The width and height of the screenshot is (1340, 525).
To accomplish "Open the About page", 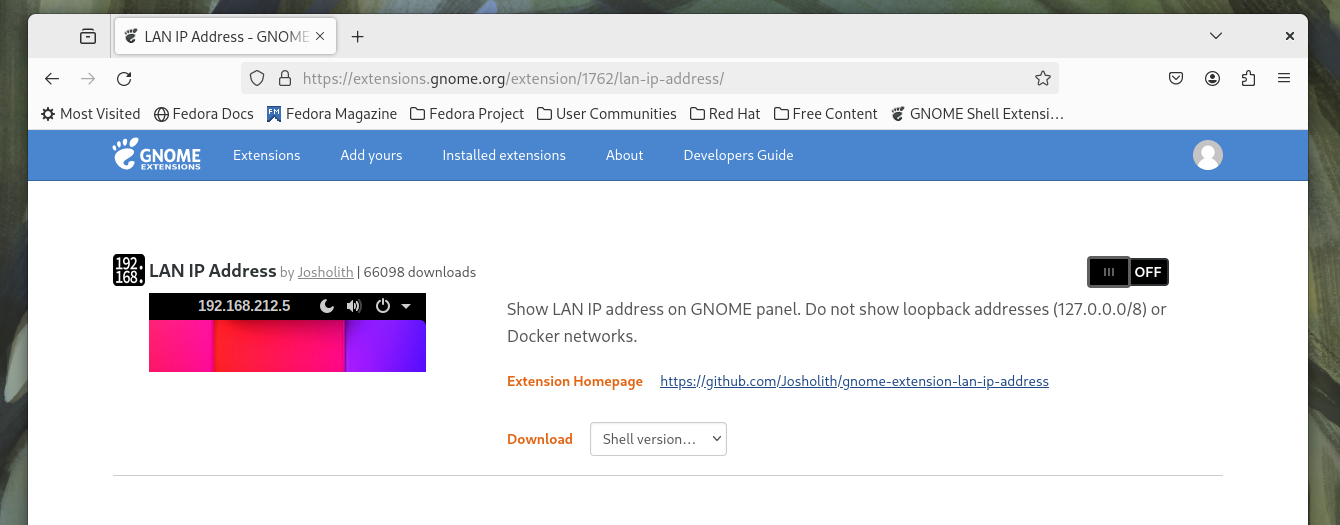I will tap(624, 155).
